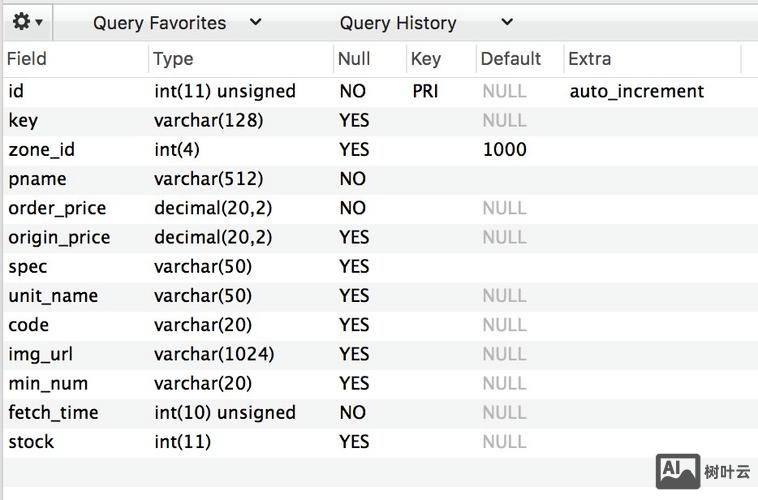Viewport: 758px width, 500px height.
Task: Click the AI watermark logo icon
Action: pyautogui.click(x=677, y=471)
